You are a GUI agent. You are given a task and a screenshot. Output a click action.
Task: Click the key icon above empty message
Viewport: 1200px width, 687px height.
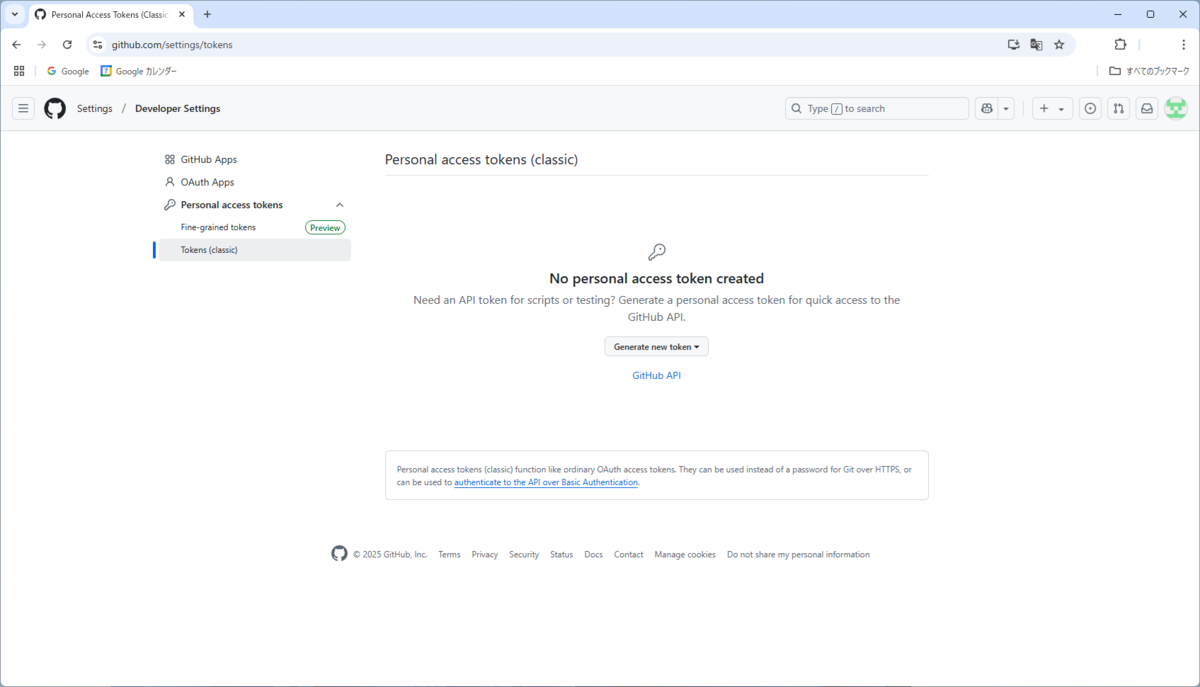(656, 252)
